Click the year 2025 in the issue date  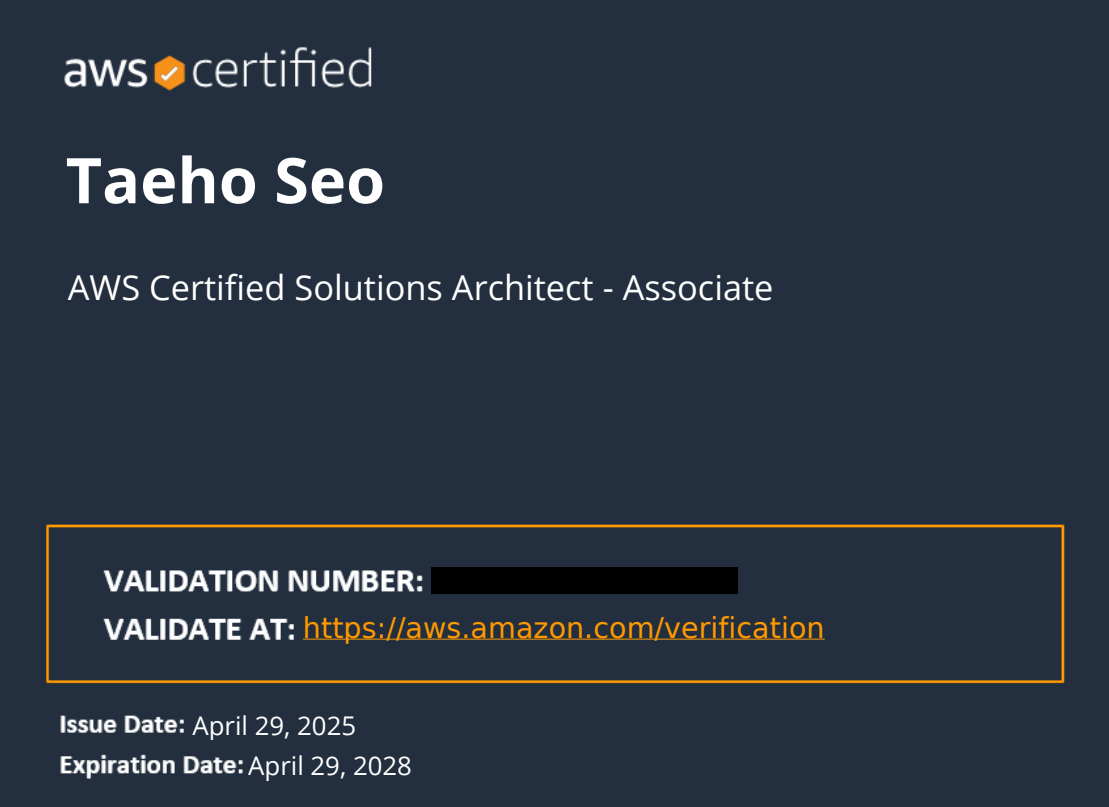tap(326, 726)
